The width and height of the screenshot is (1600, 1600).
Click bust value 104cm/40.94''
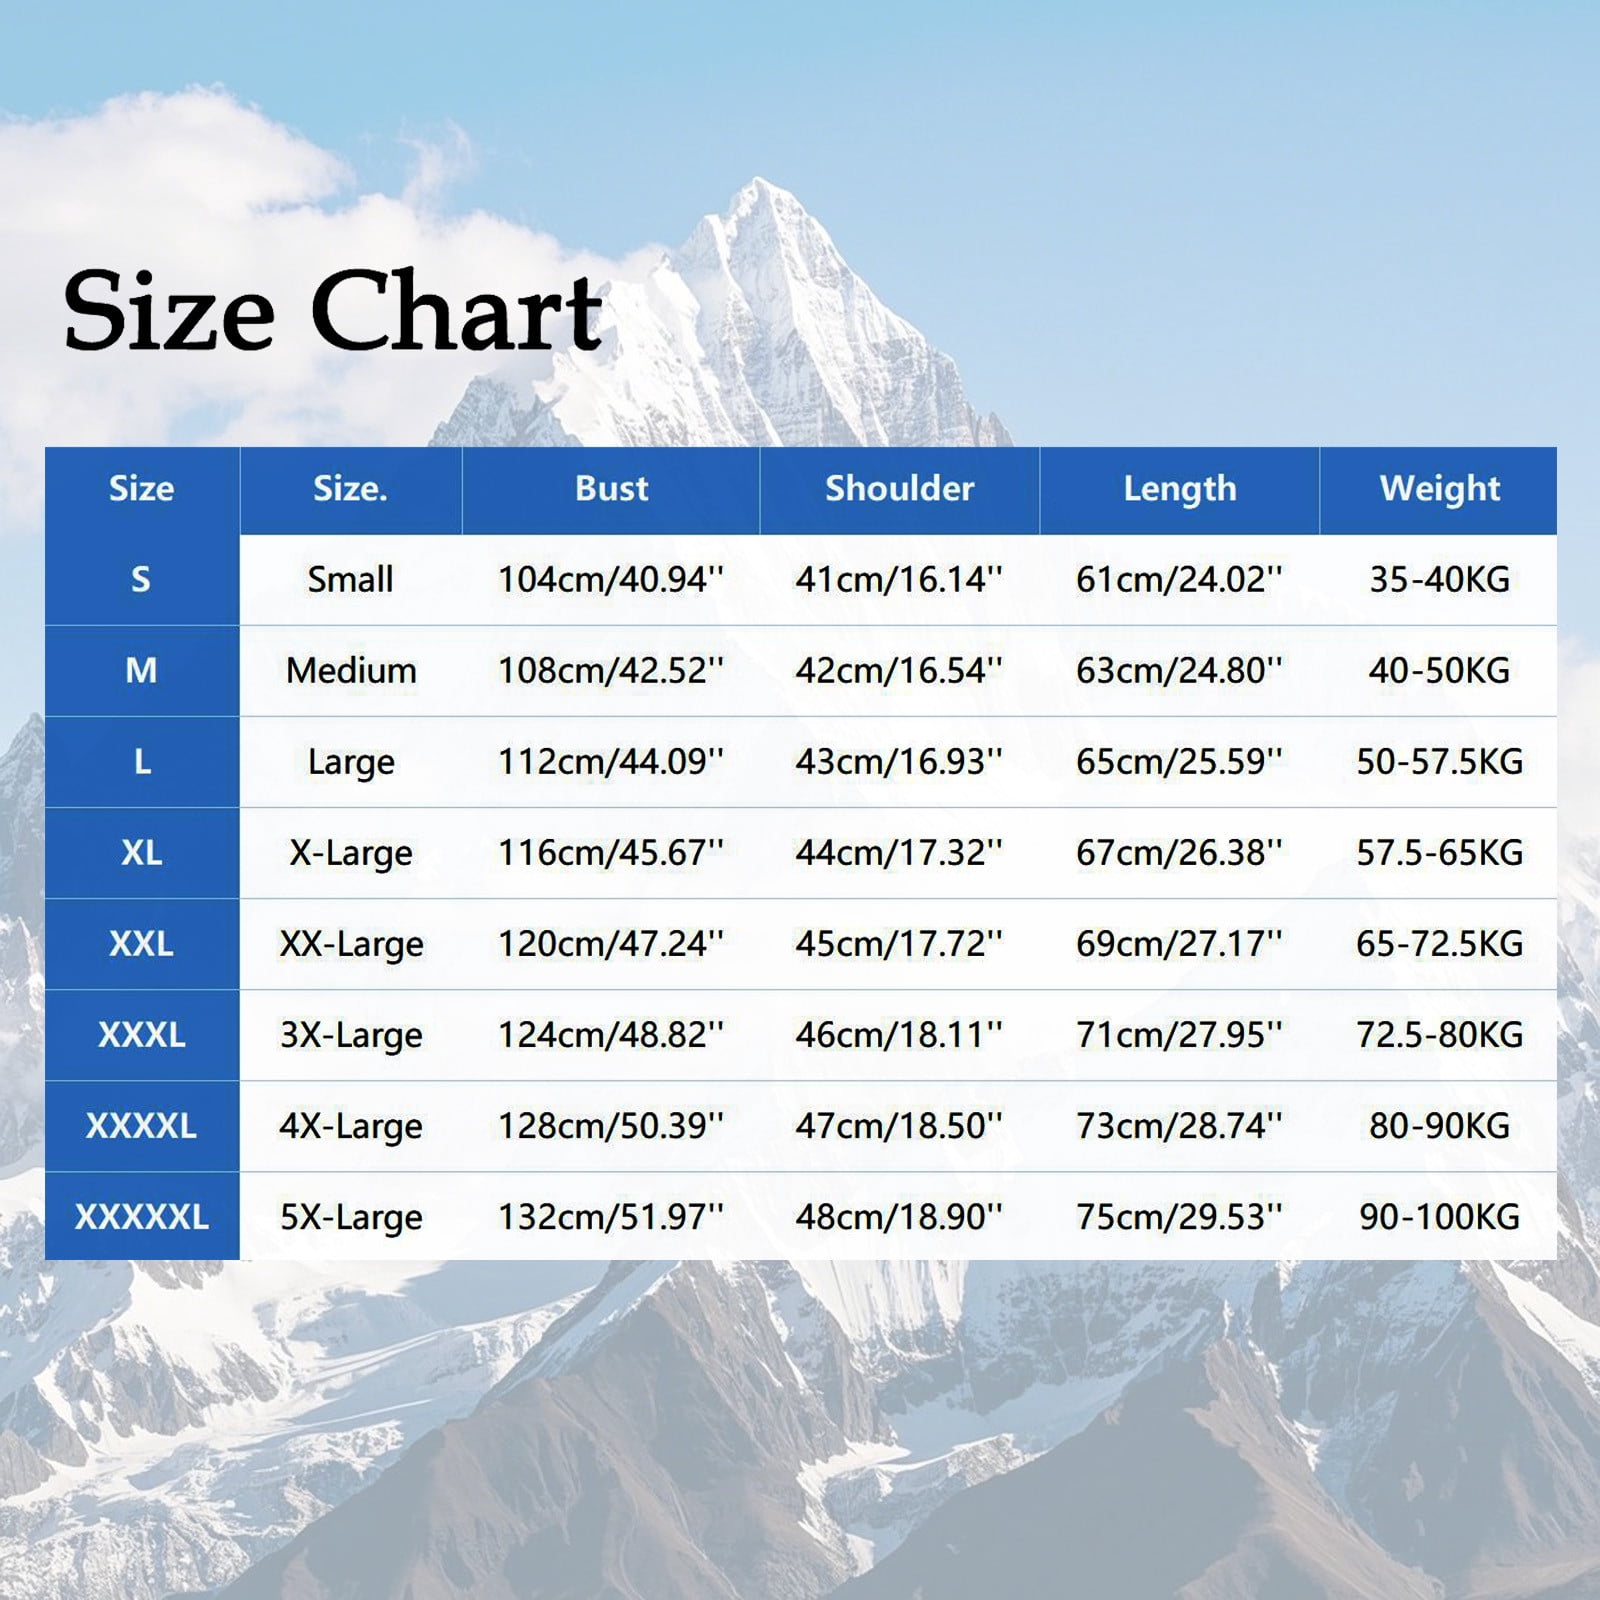pyautogui.click(x=610, y=579)
